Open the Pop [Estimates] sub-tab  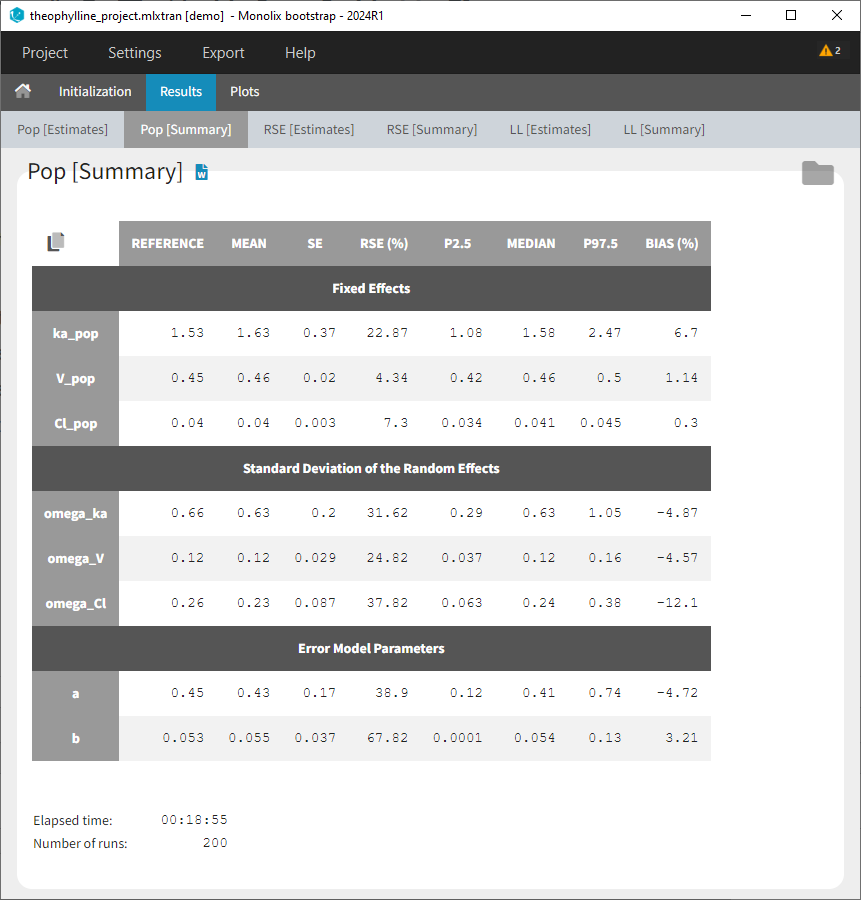coord(62,130)
